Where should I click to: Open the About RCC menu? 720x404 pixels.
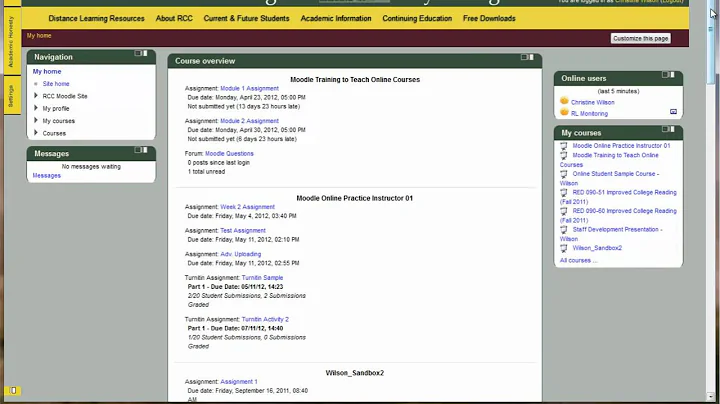[x=174, y=18]
